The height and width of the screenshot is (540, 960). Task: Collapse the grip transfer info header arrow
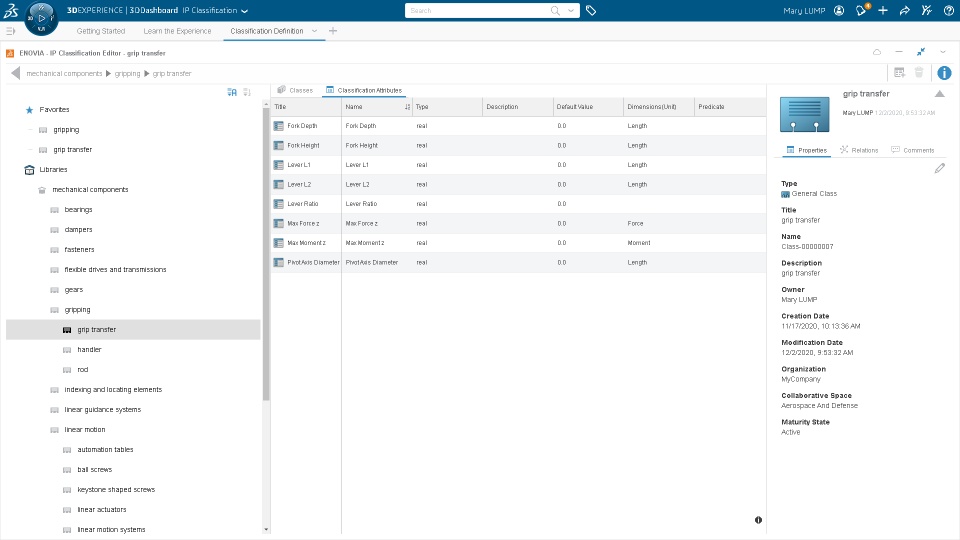pos(939,94)
